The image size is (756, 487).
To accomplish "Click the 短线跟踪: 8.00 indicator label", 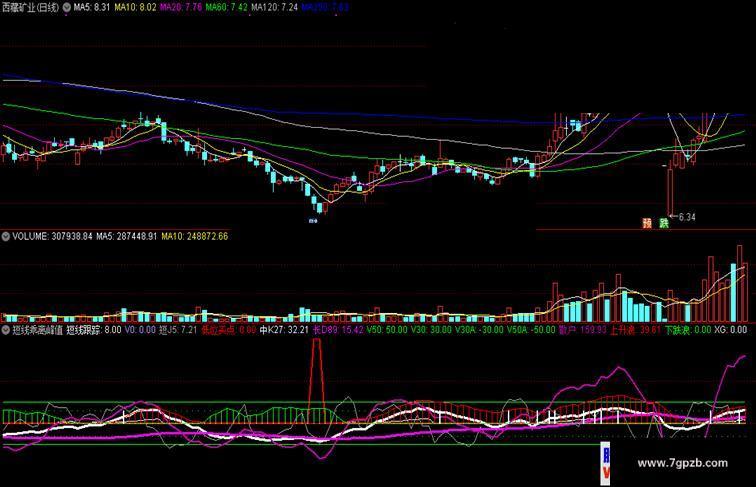I will click(94, 330).
